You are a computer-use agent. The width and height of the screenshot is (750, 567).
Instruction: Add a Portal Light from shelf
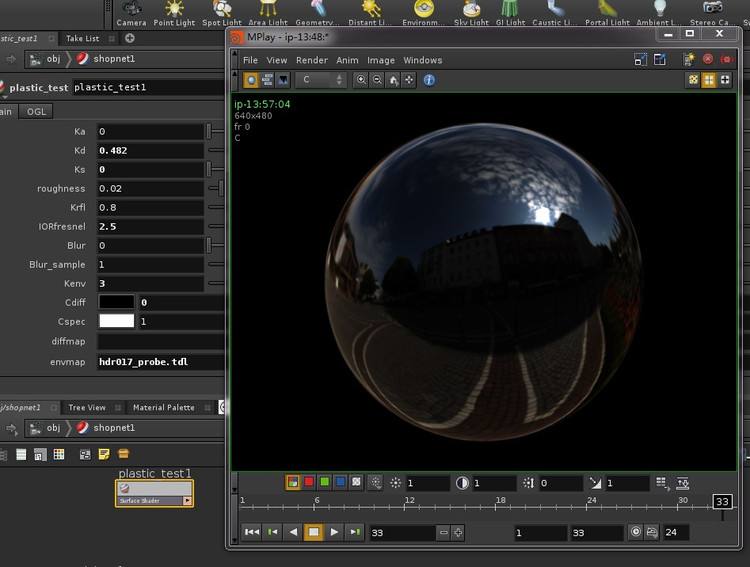point(609,13)
